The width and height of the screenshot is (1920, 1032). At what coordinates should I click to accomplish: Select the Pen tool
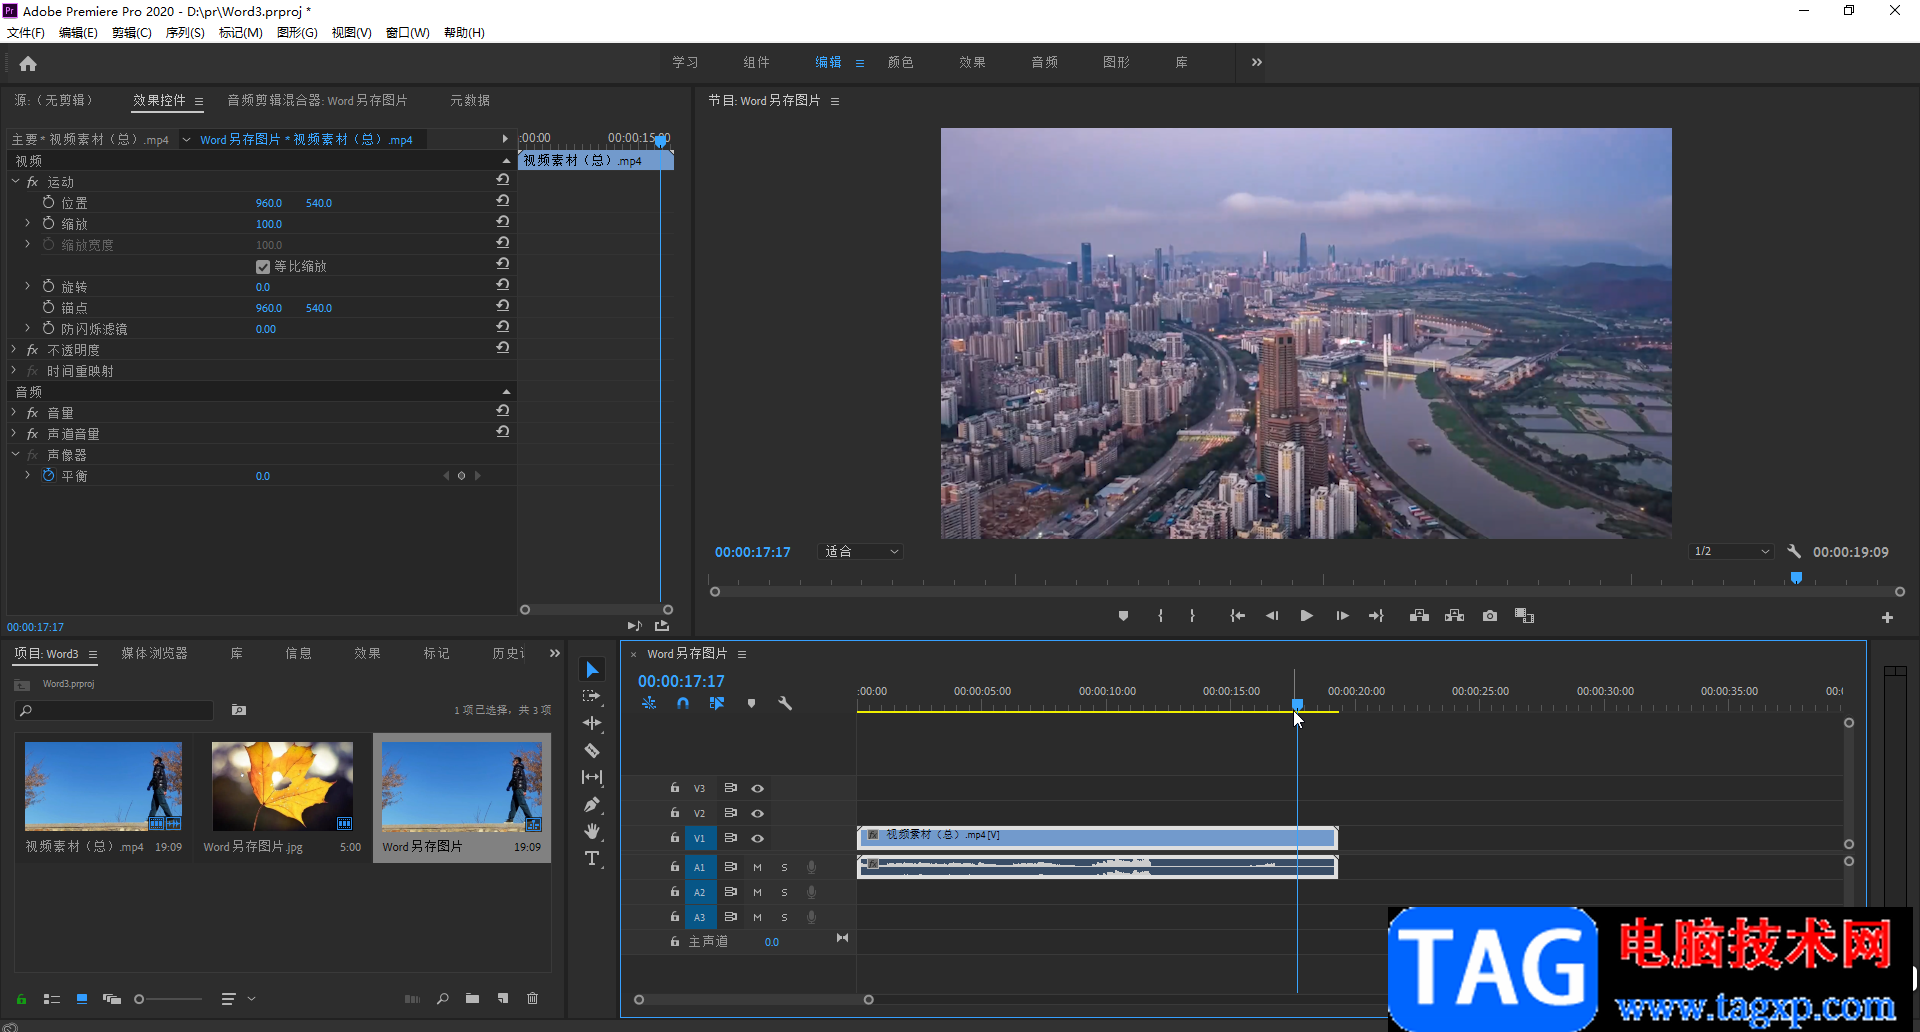[592, 804]
